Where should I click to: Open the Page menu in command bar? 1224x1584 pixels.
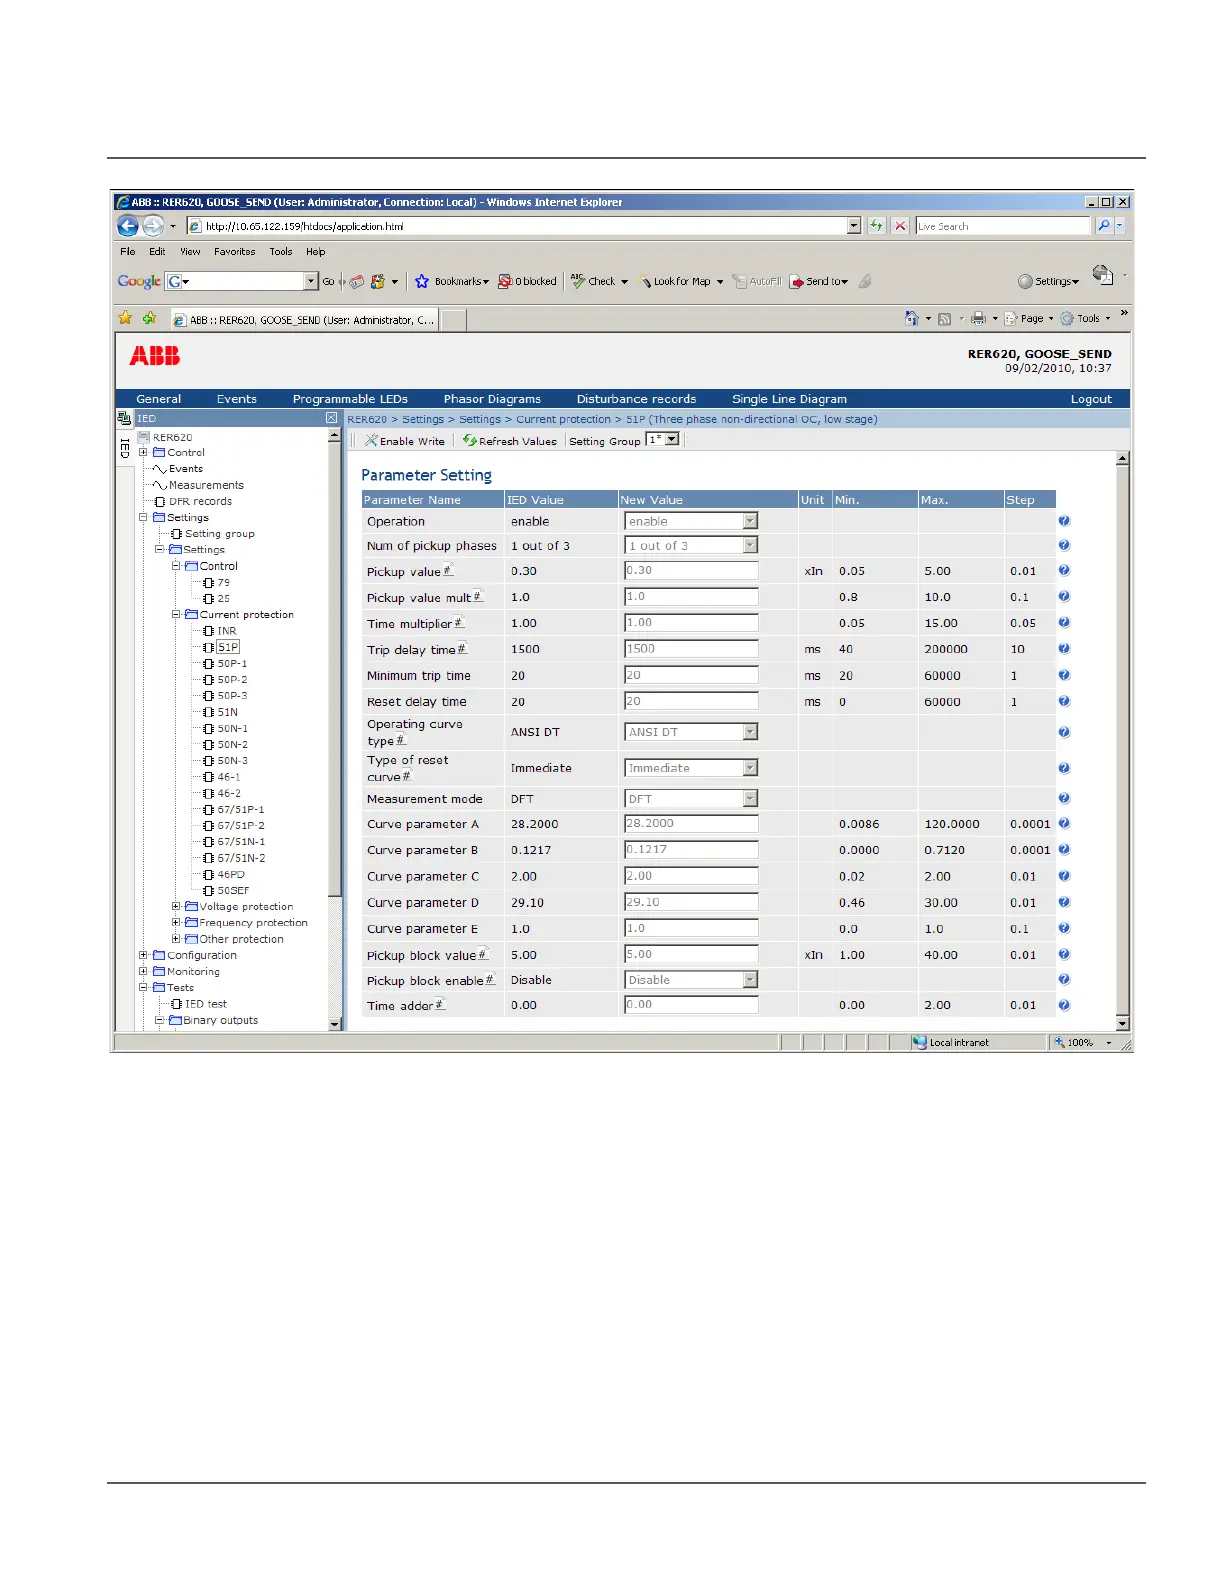point(1029,319)
